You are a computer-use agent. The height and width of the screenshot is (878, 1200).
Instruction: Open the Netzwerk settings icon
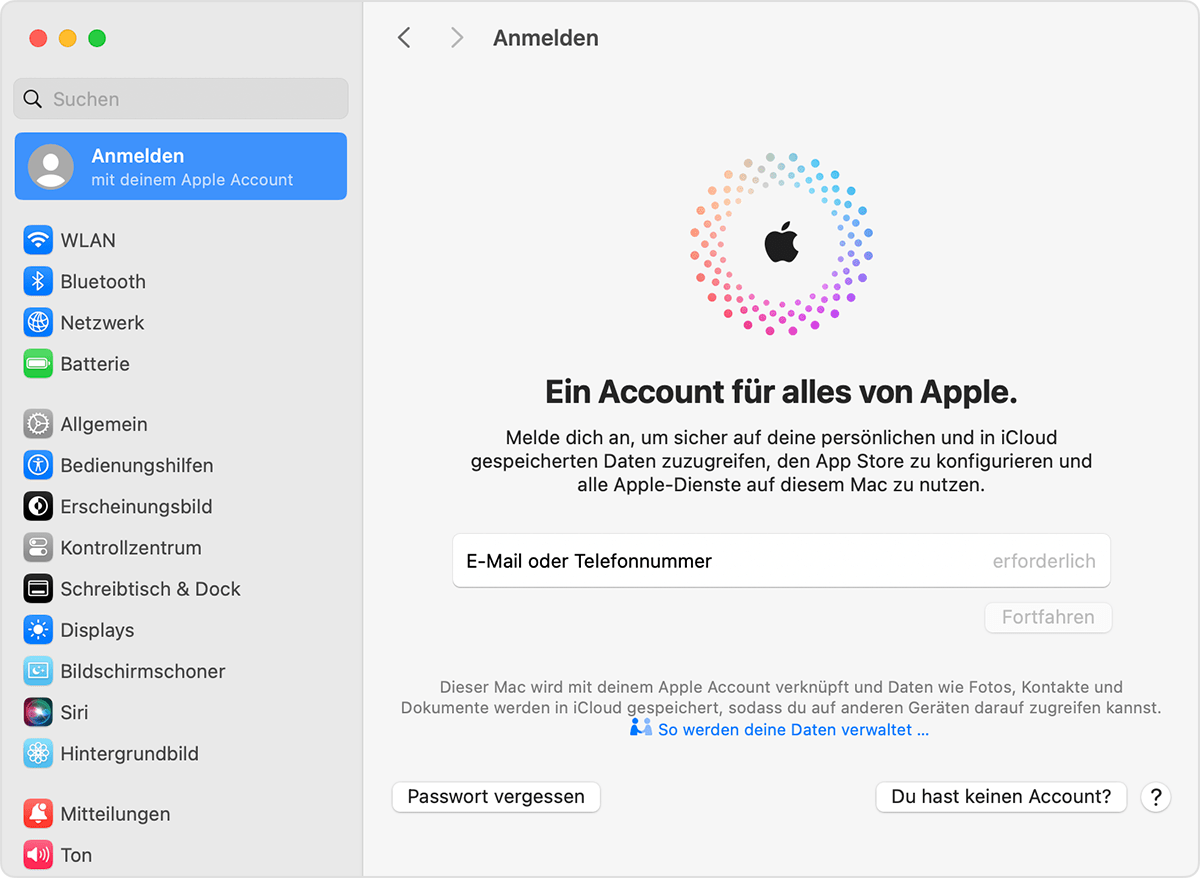(38, 322)
